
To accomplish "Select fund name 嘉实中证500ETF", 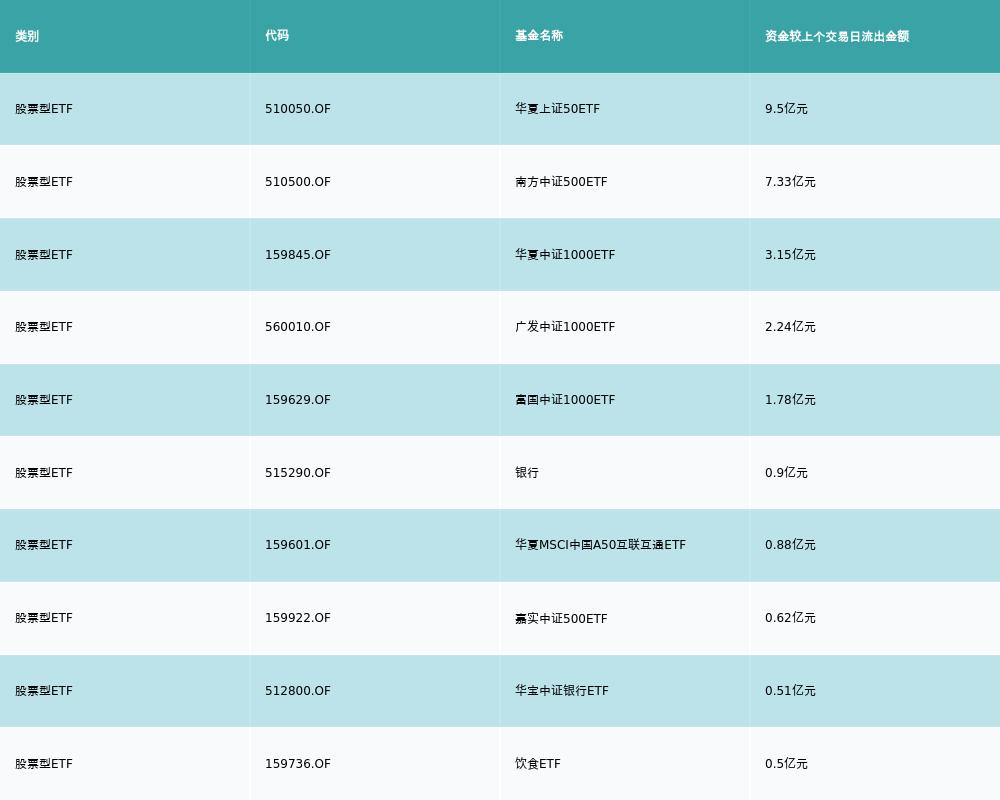I will 561,618.
